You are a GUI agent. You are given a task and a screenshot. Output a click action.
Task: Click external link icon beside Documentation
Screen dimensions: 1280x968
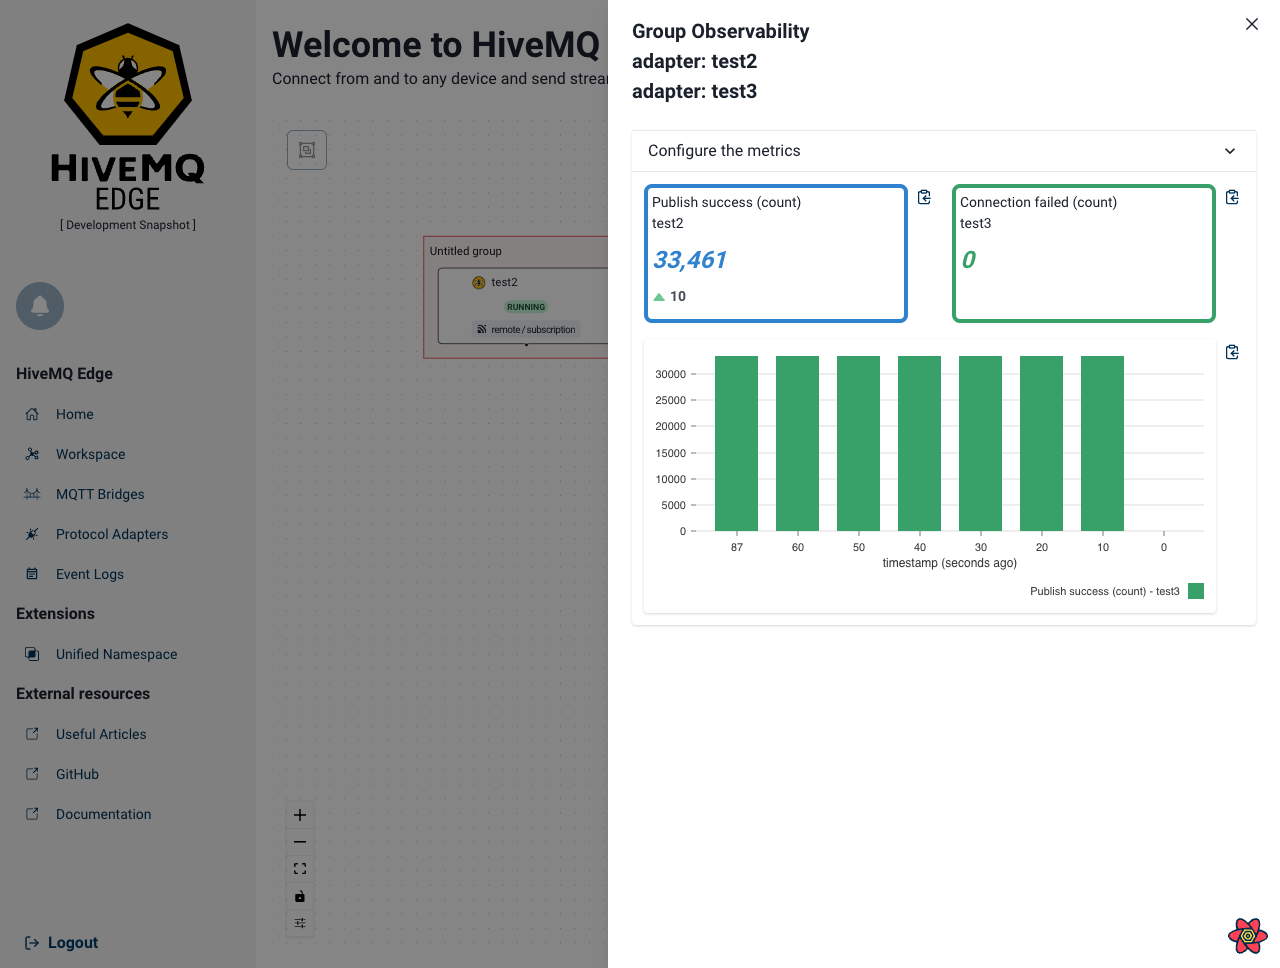coord(32,814)
